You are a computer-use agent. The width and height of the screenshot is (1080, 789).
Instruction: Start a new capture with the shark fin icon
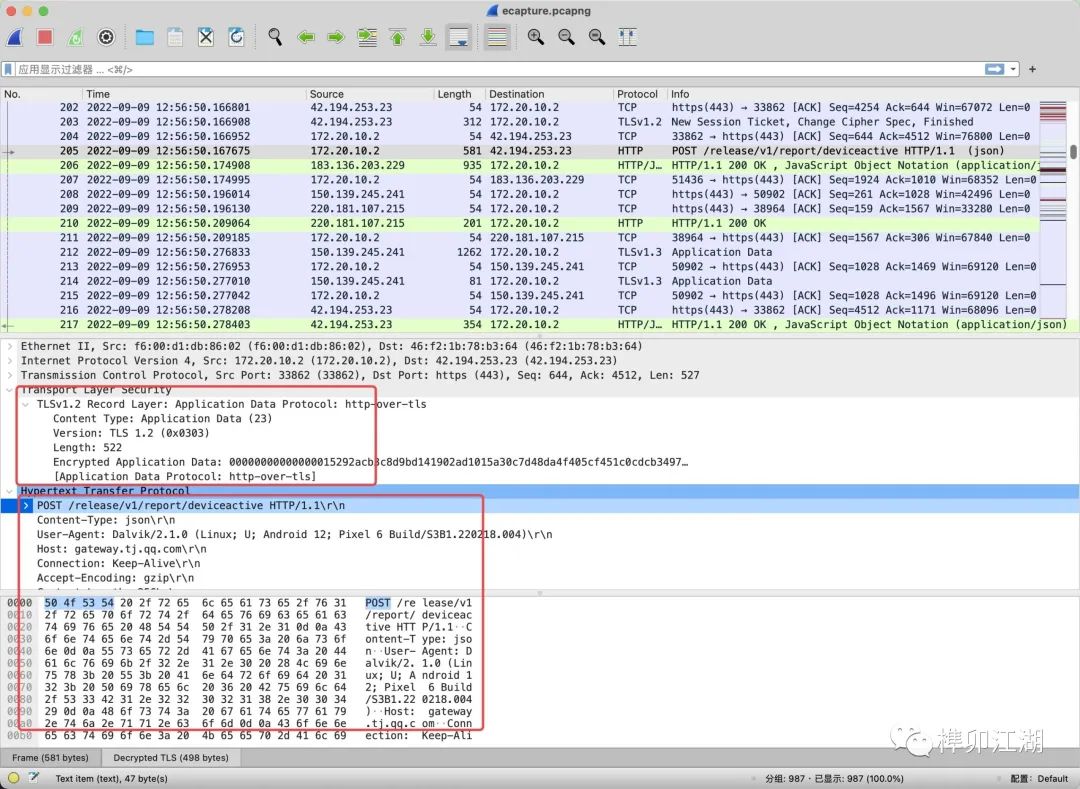[15, 38]
